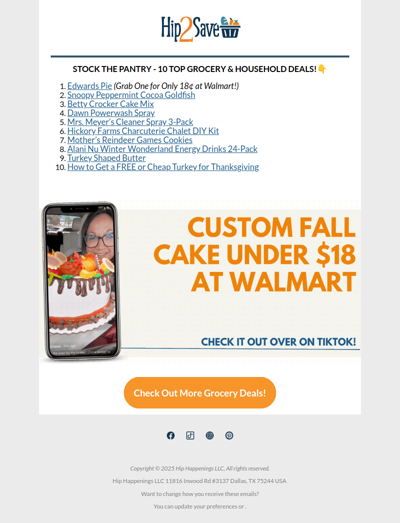Viewport: 400px width, 523px height.
Task: Open the Edwards Pie deal link
Action: coord(89,86)
